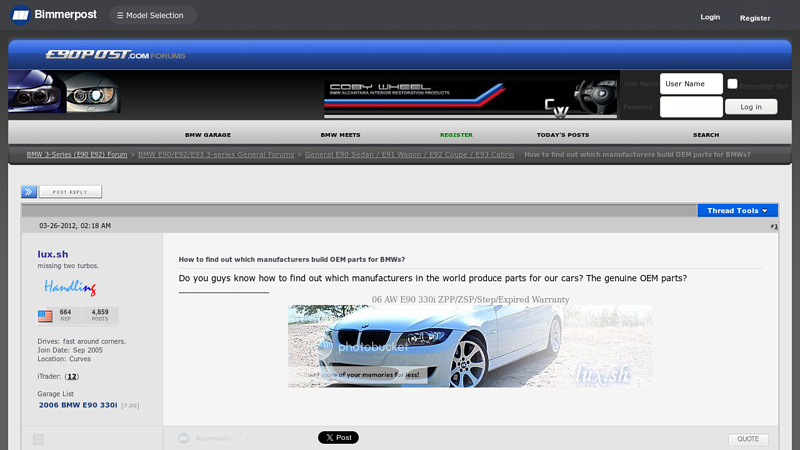
Task: Toggle the Remember Me checkbox
Action: [x=732, y=84]
